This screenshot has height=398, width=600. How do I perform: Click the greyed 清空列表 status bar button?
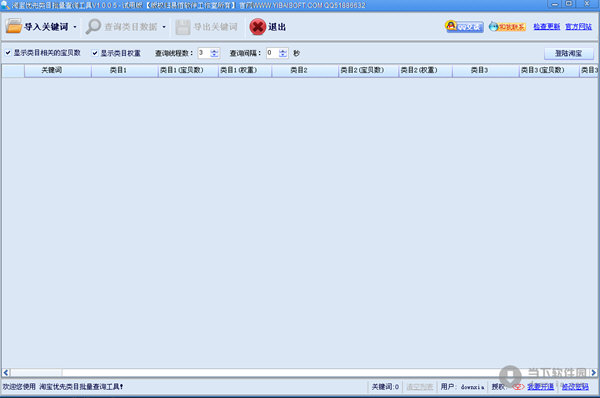pos(420,387)
